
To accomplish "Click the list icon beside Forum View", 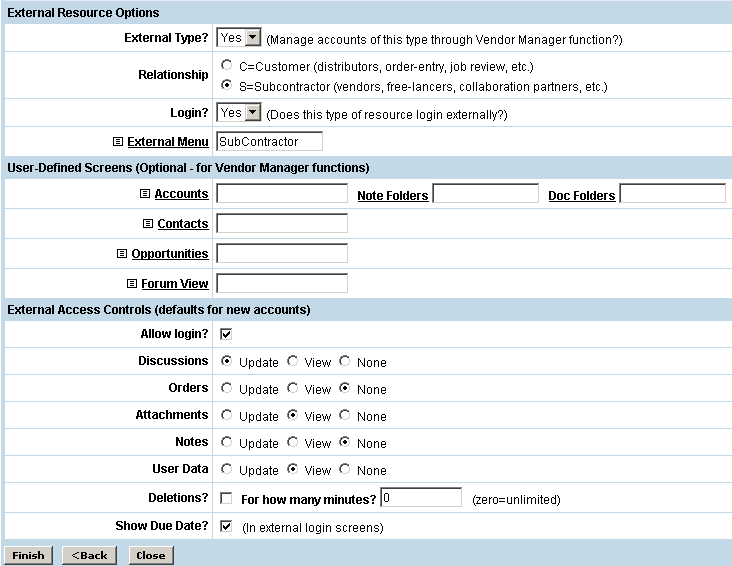I will (132, 283).
